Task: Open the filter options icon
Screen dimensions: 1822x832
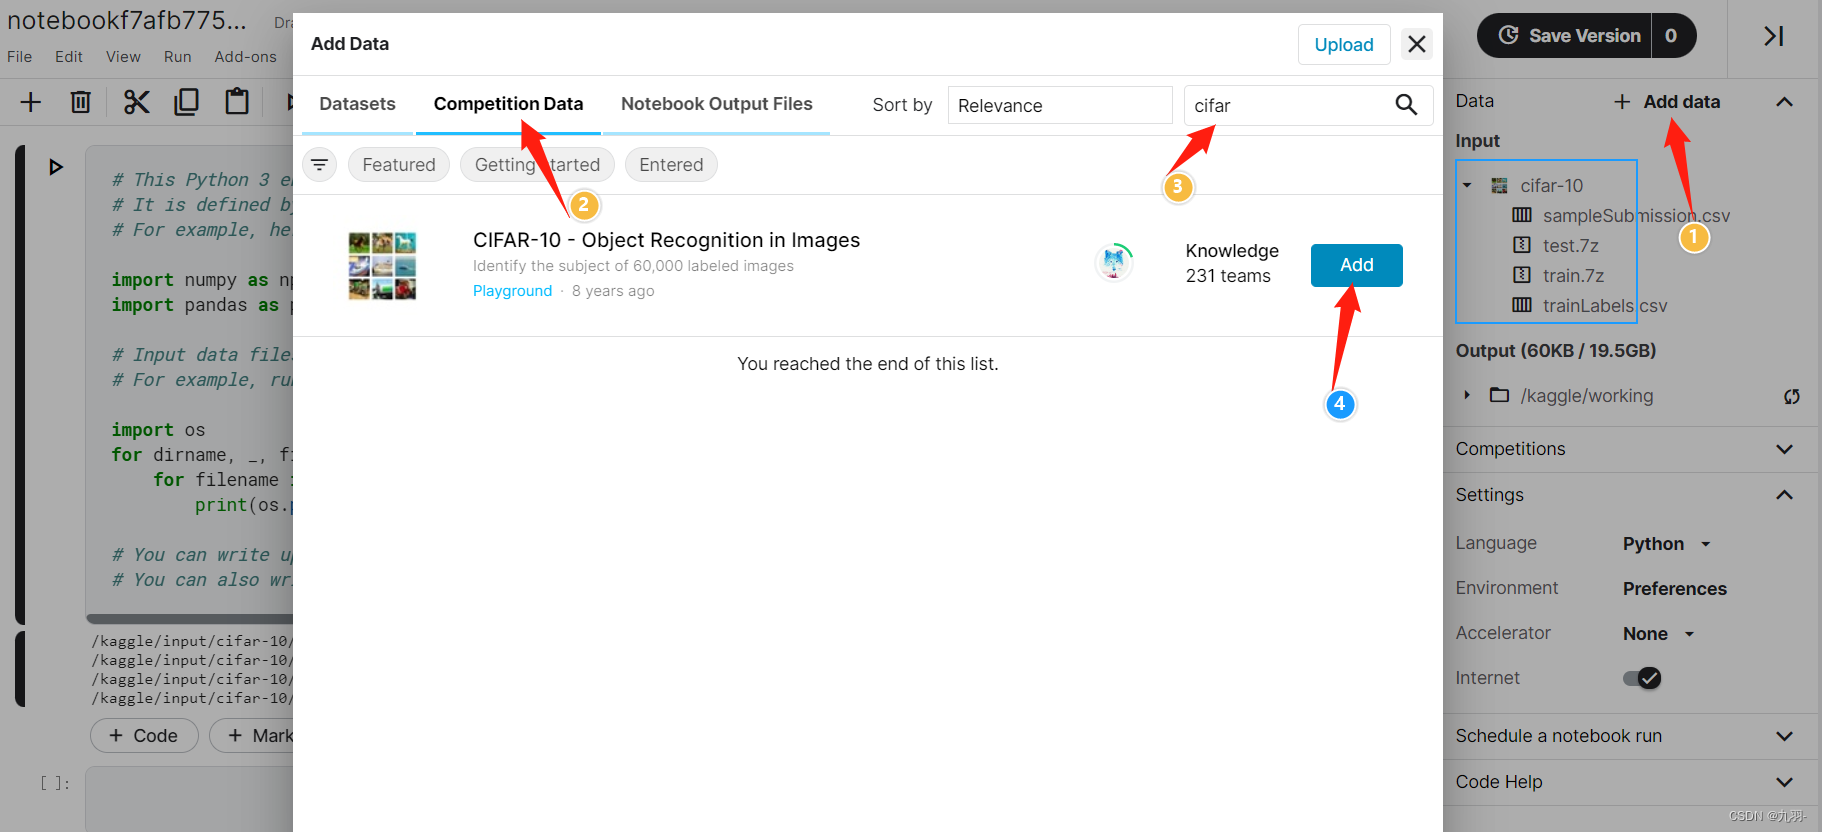Action: coord(319,164)
